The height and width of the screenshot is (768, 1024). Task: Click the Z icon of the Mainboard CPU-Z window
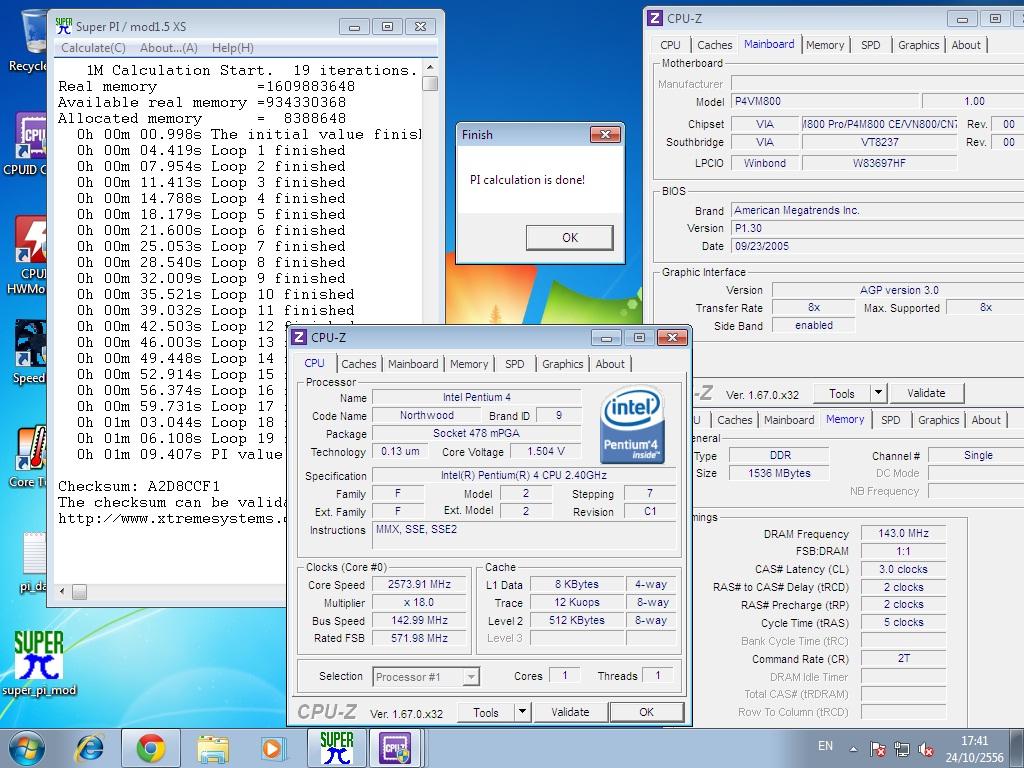click(x=655, y=18)
